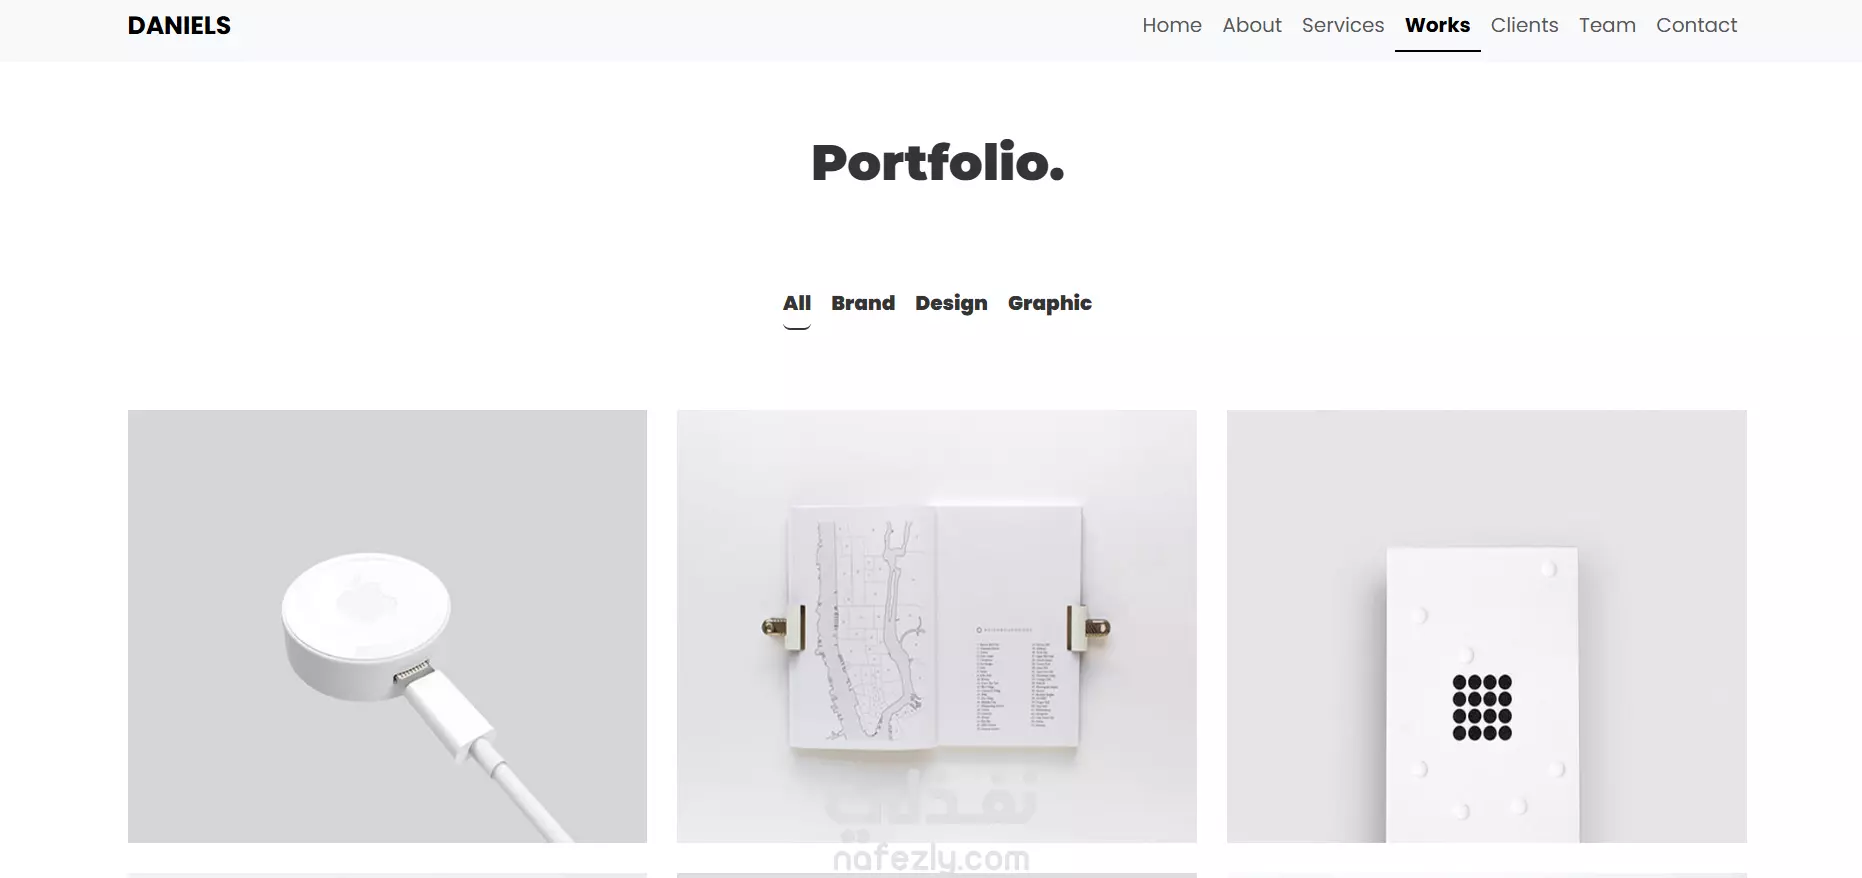Select the All portfolio filter
This screenshot has width=1862, height=878.
coord(797,303)
